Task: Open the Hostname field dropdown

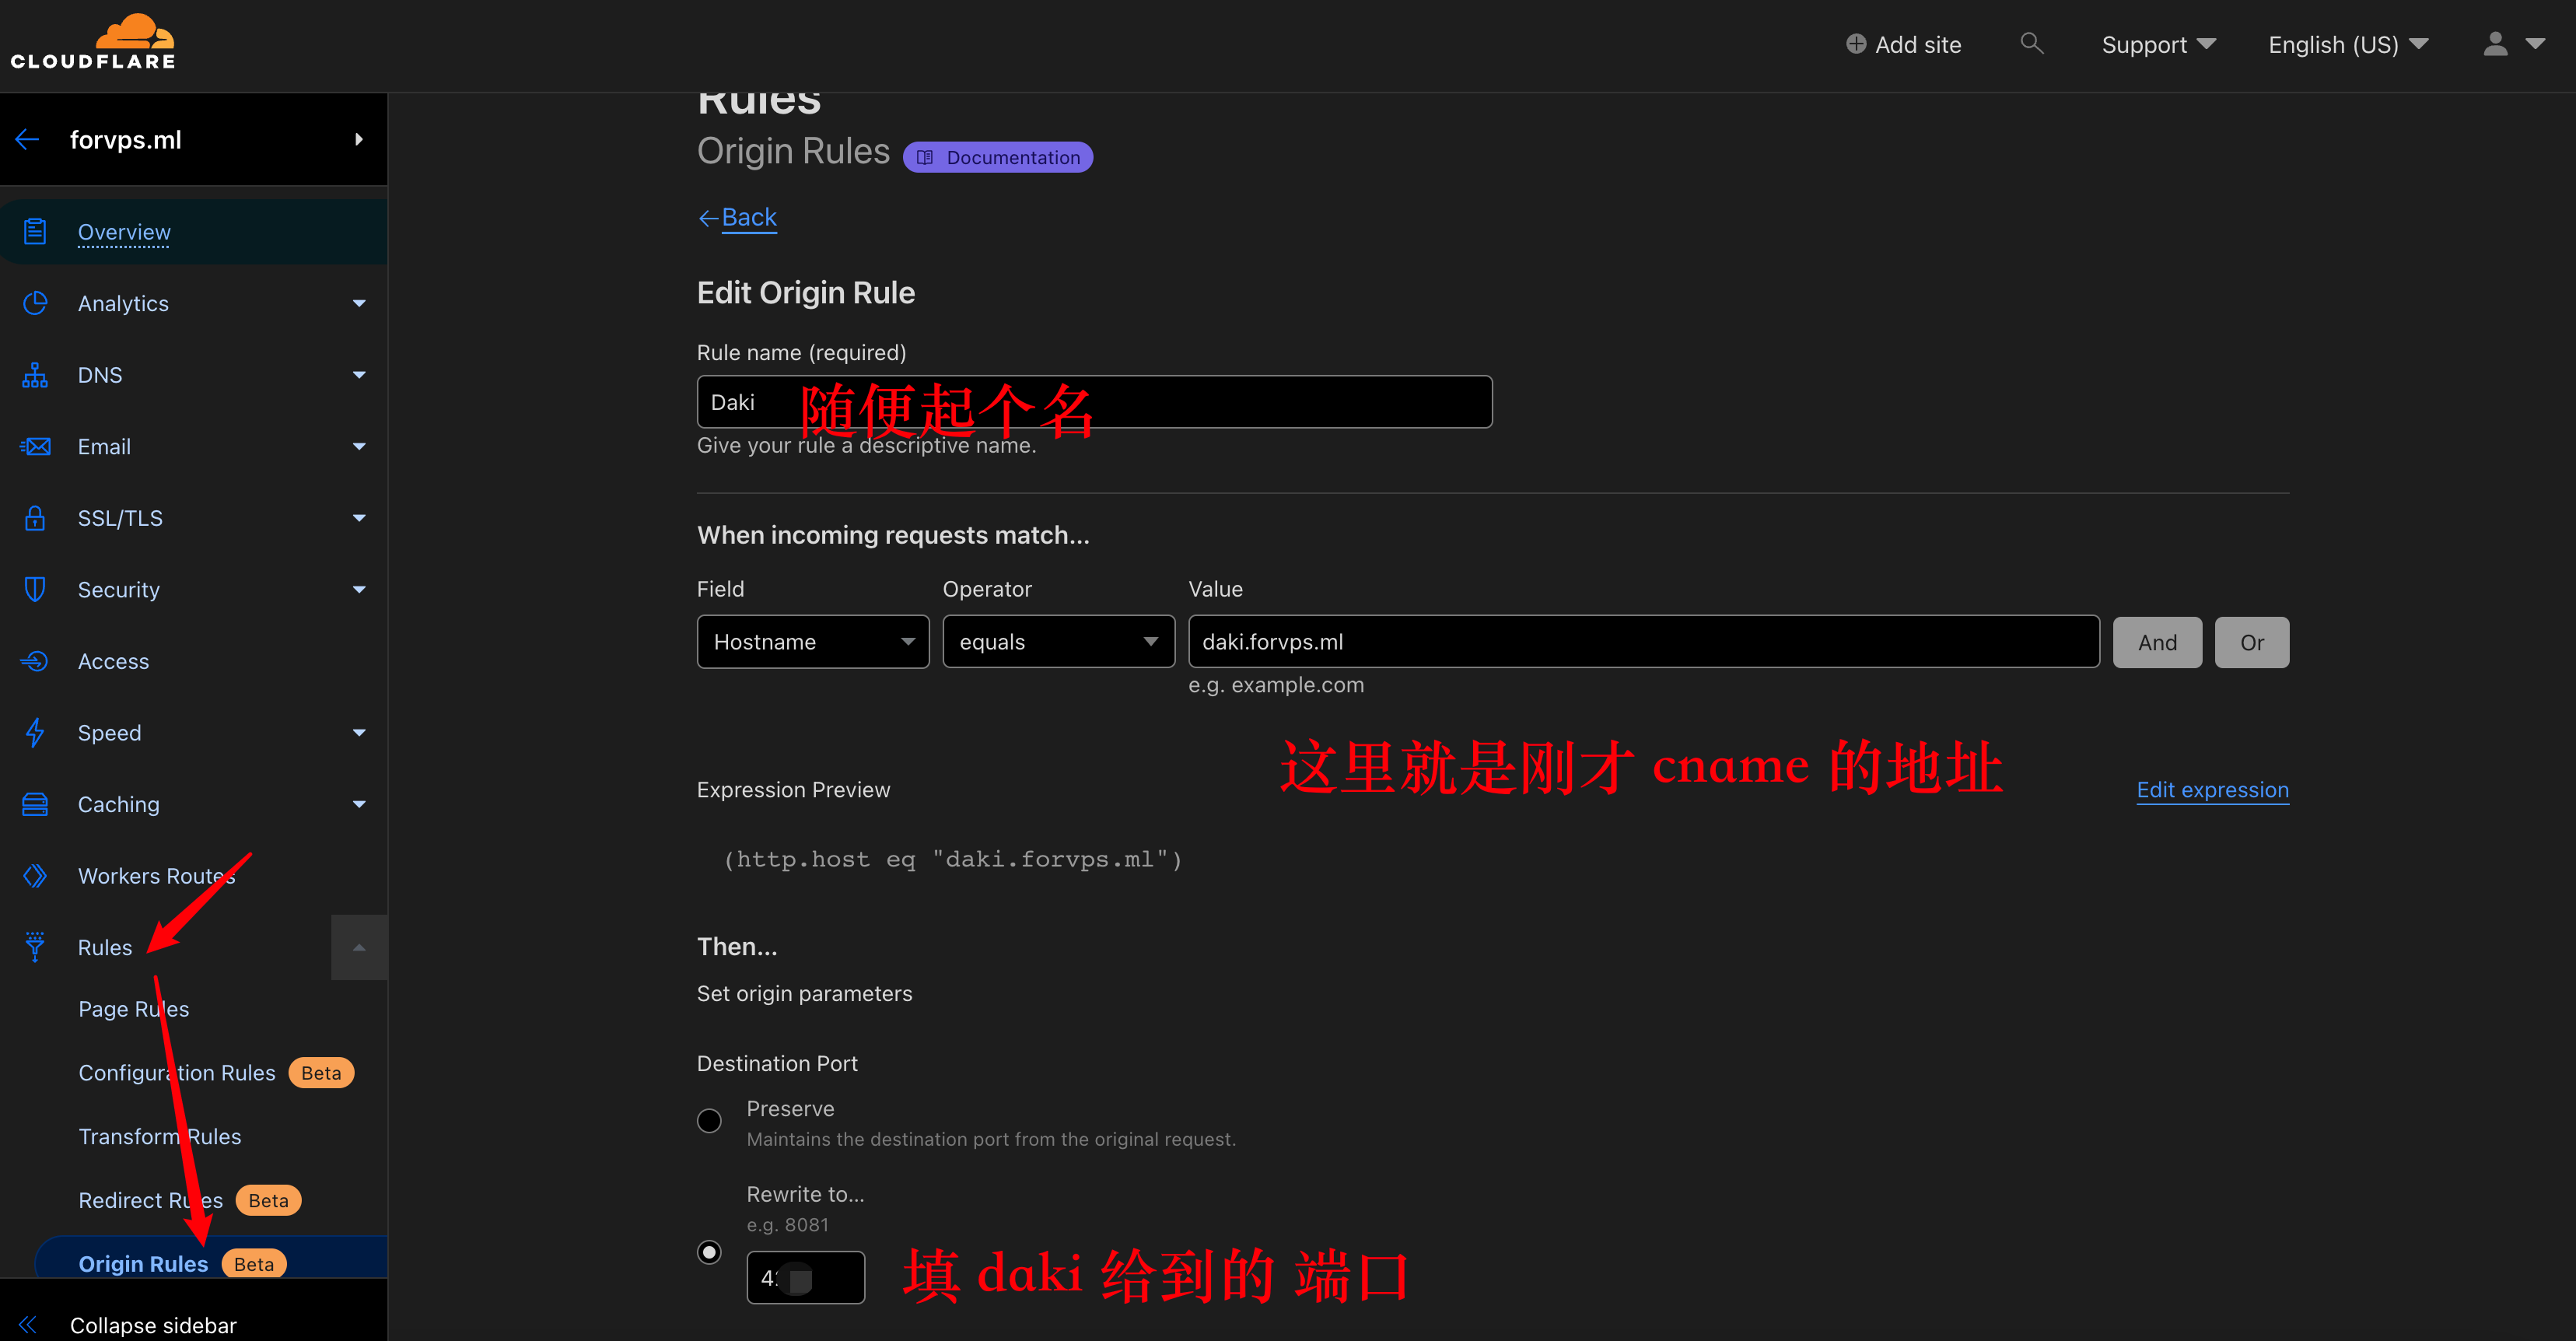Action: 813,642
